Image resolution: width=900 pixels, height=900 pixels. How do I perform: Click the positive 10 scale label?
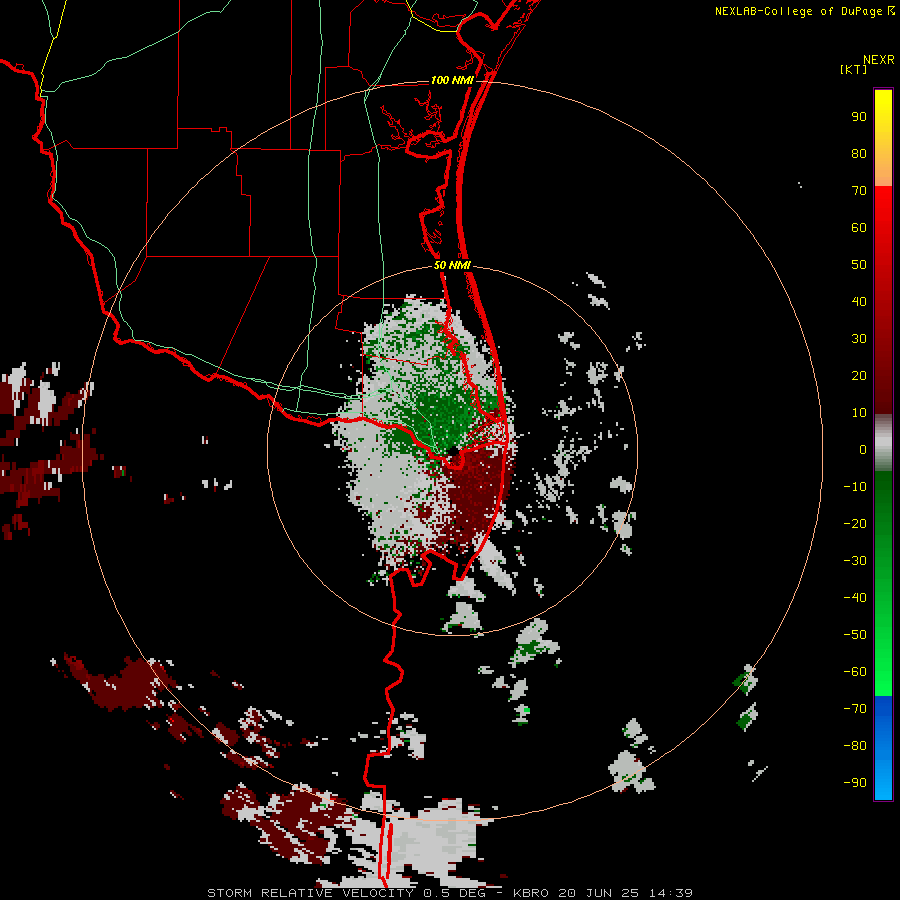click(859, 413)
